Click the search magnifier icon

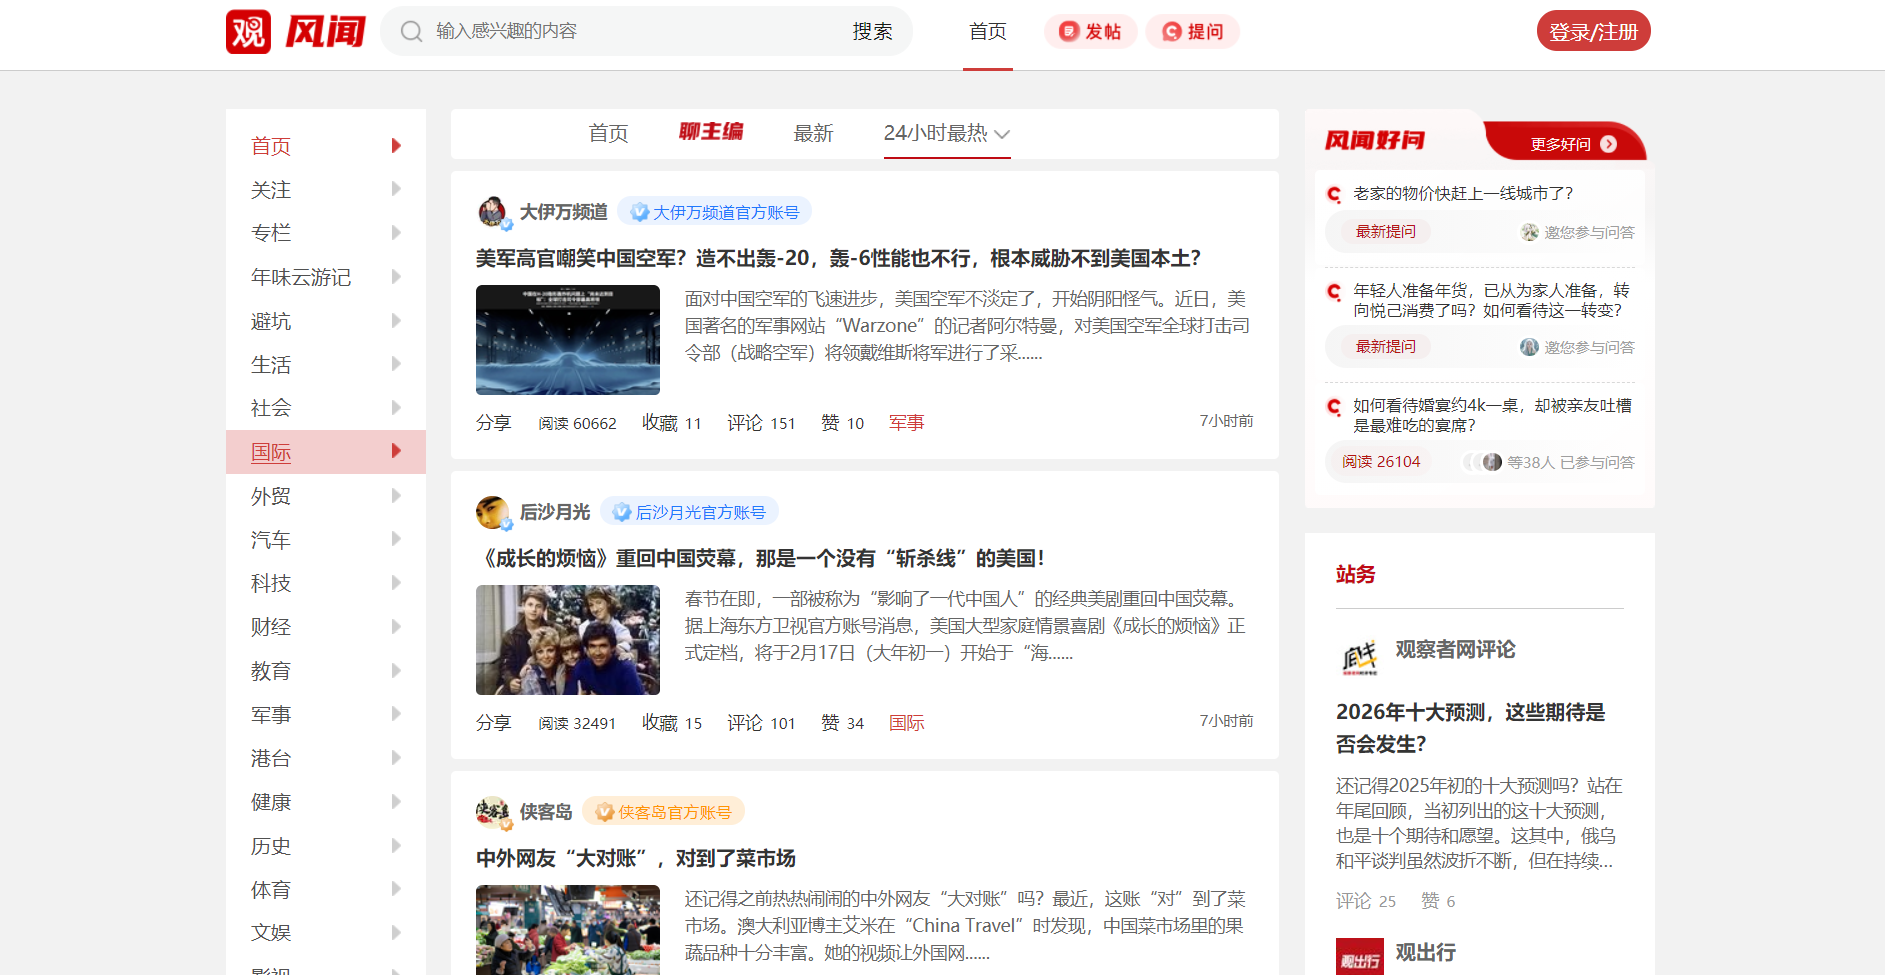[x=411, y=32]
